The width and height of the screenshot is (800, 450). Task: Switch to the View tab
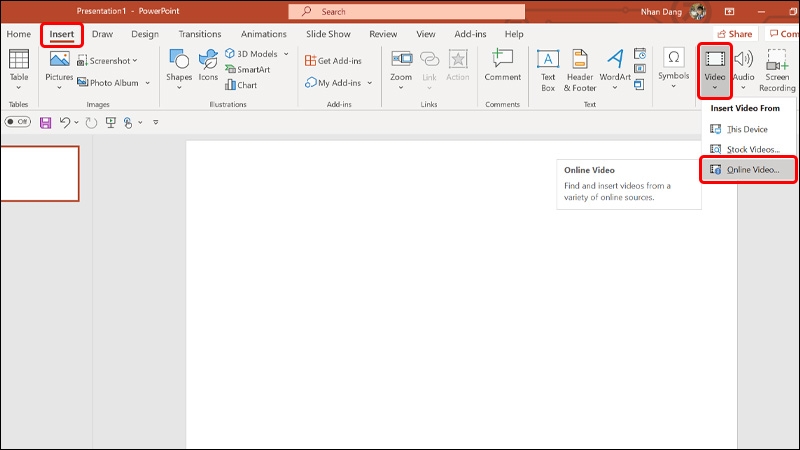tap(426, 34)
